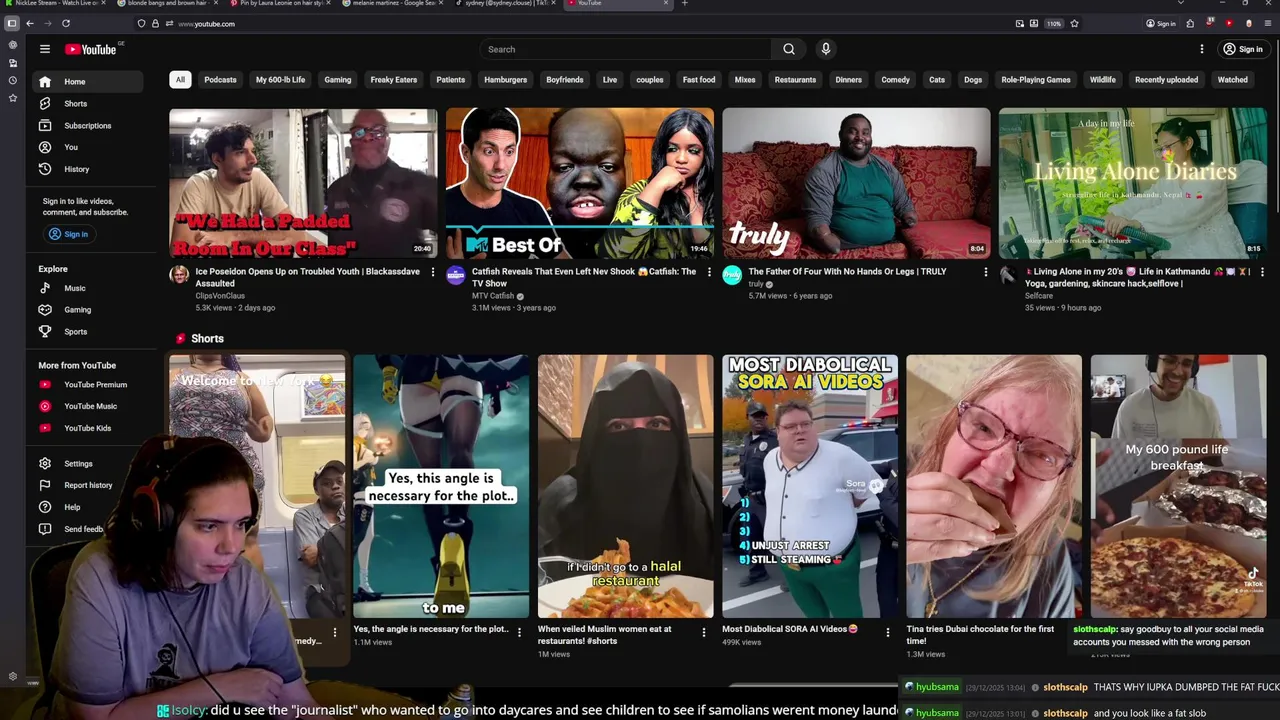Switch to melanie martinez Google tab
Screen dimensions: 1280x720
(393, 3)
